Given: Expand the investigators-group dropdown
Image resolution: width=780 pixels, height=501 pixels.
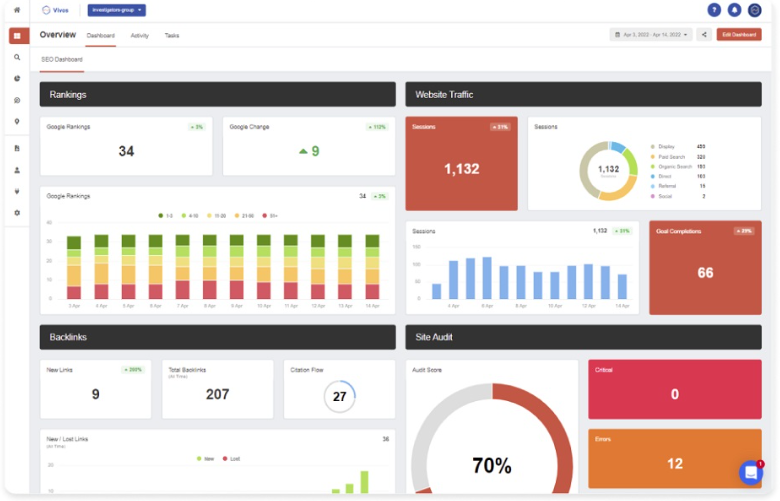Looking at the screenshot, I should (x=116, y=10).
